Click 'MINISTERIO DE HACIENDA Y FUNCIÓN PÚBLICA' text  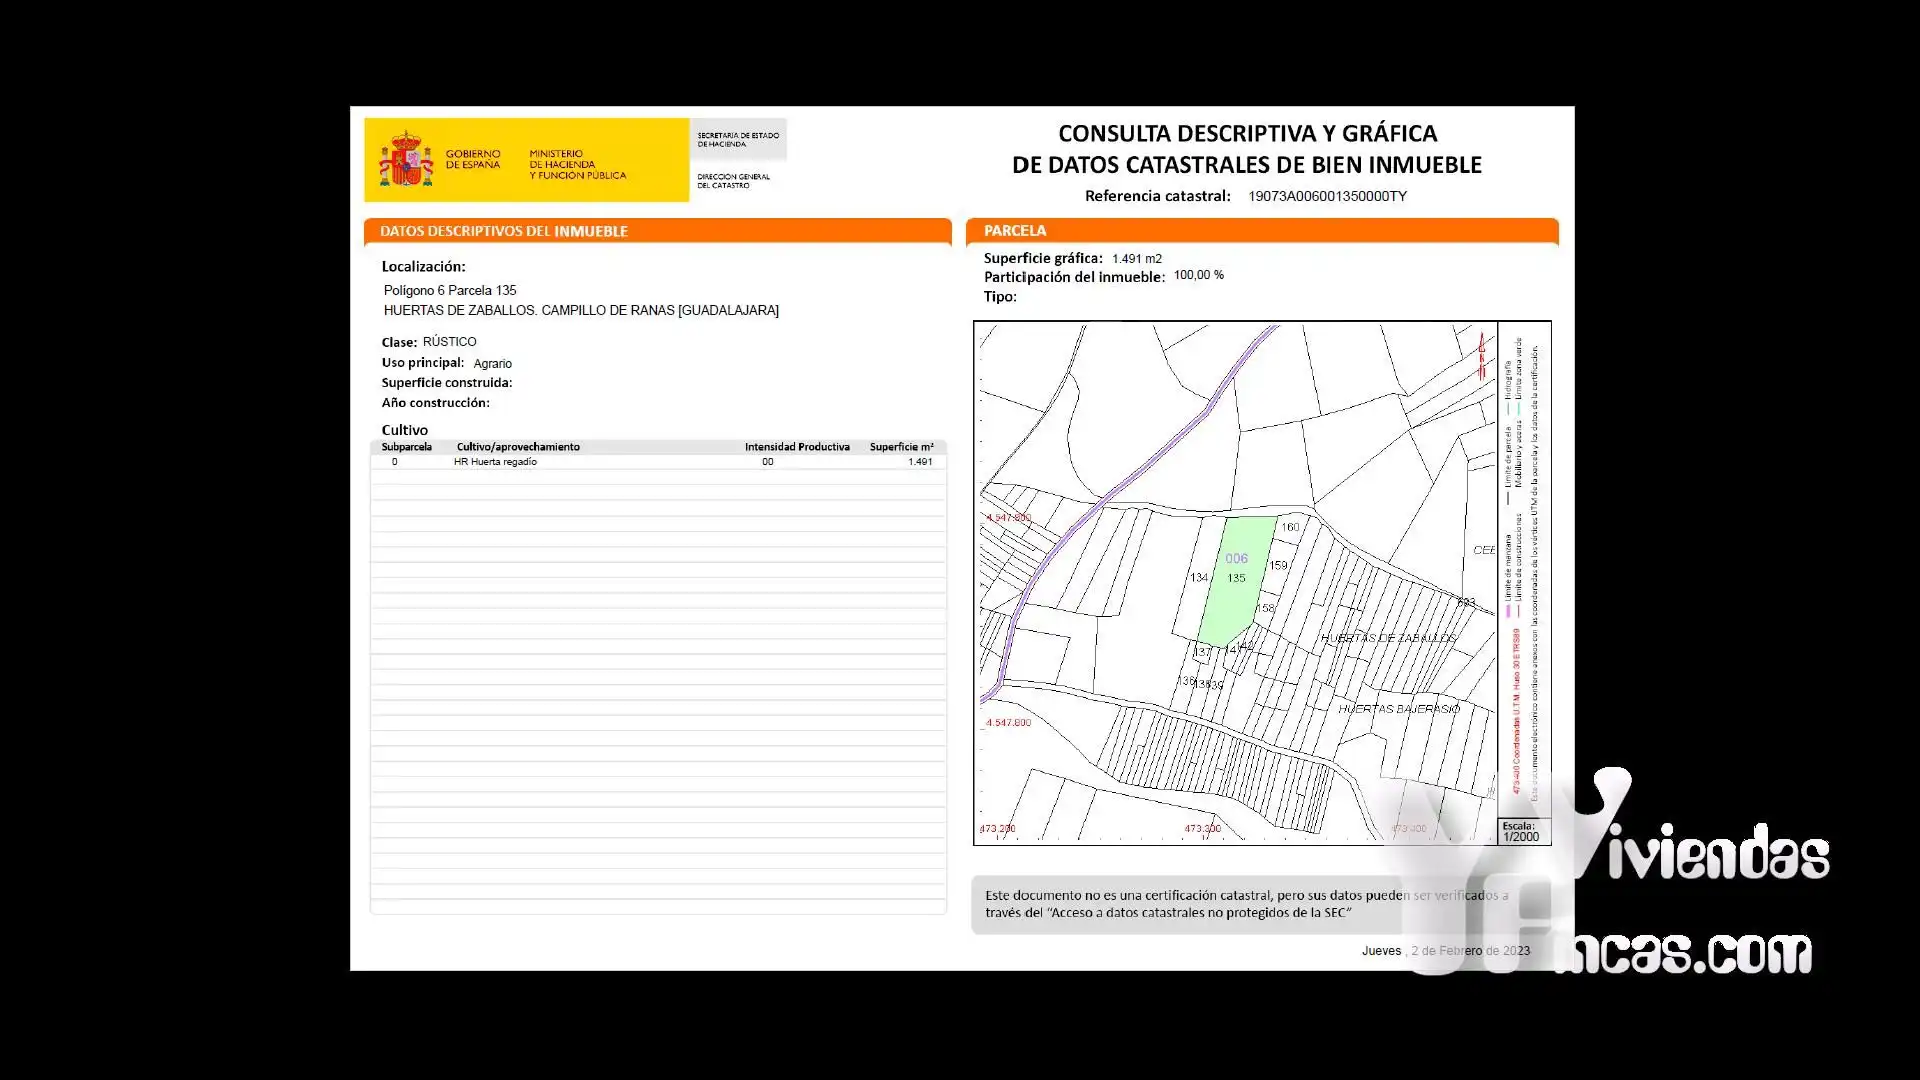point(578,165)
